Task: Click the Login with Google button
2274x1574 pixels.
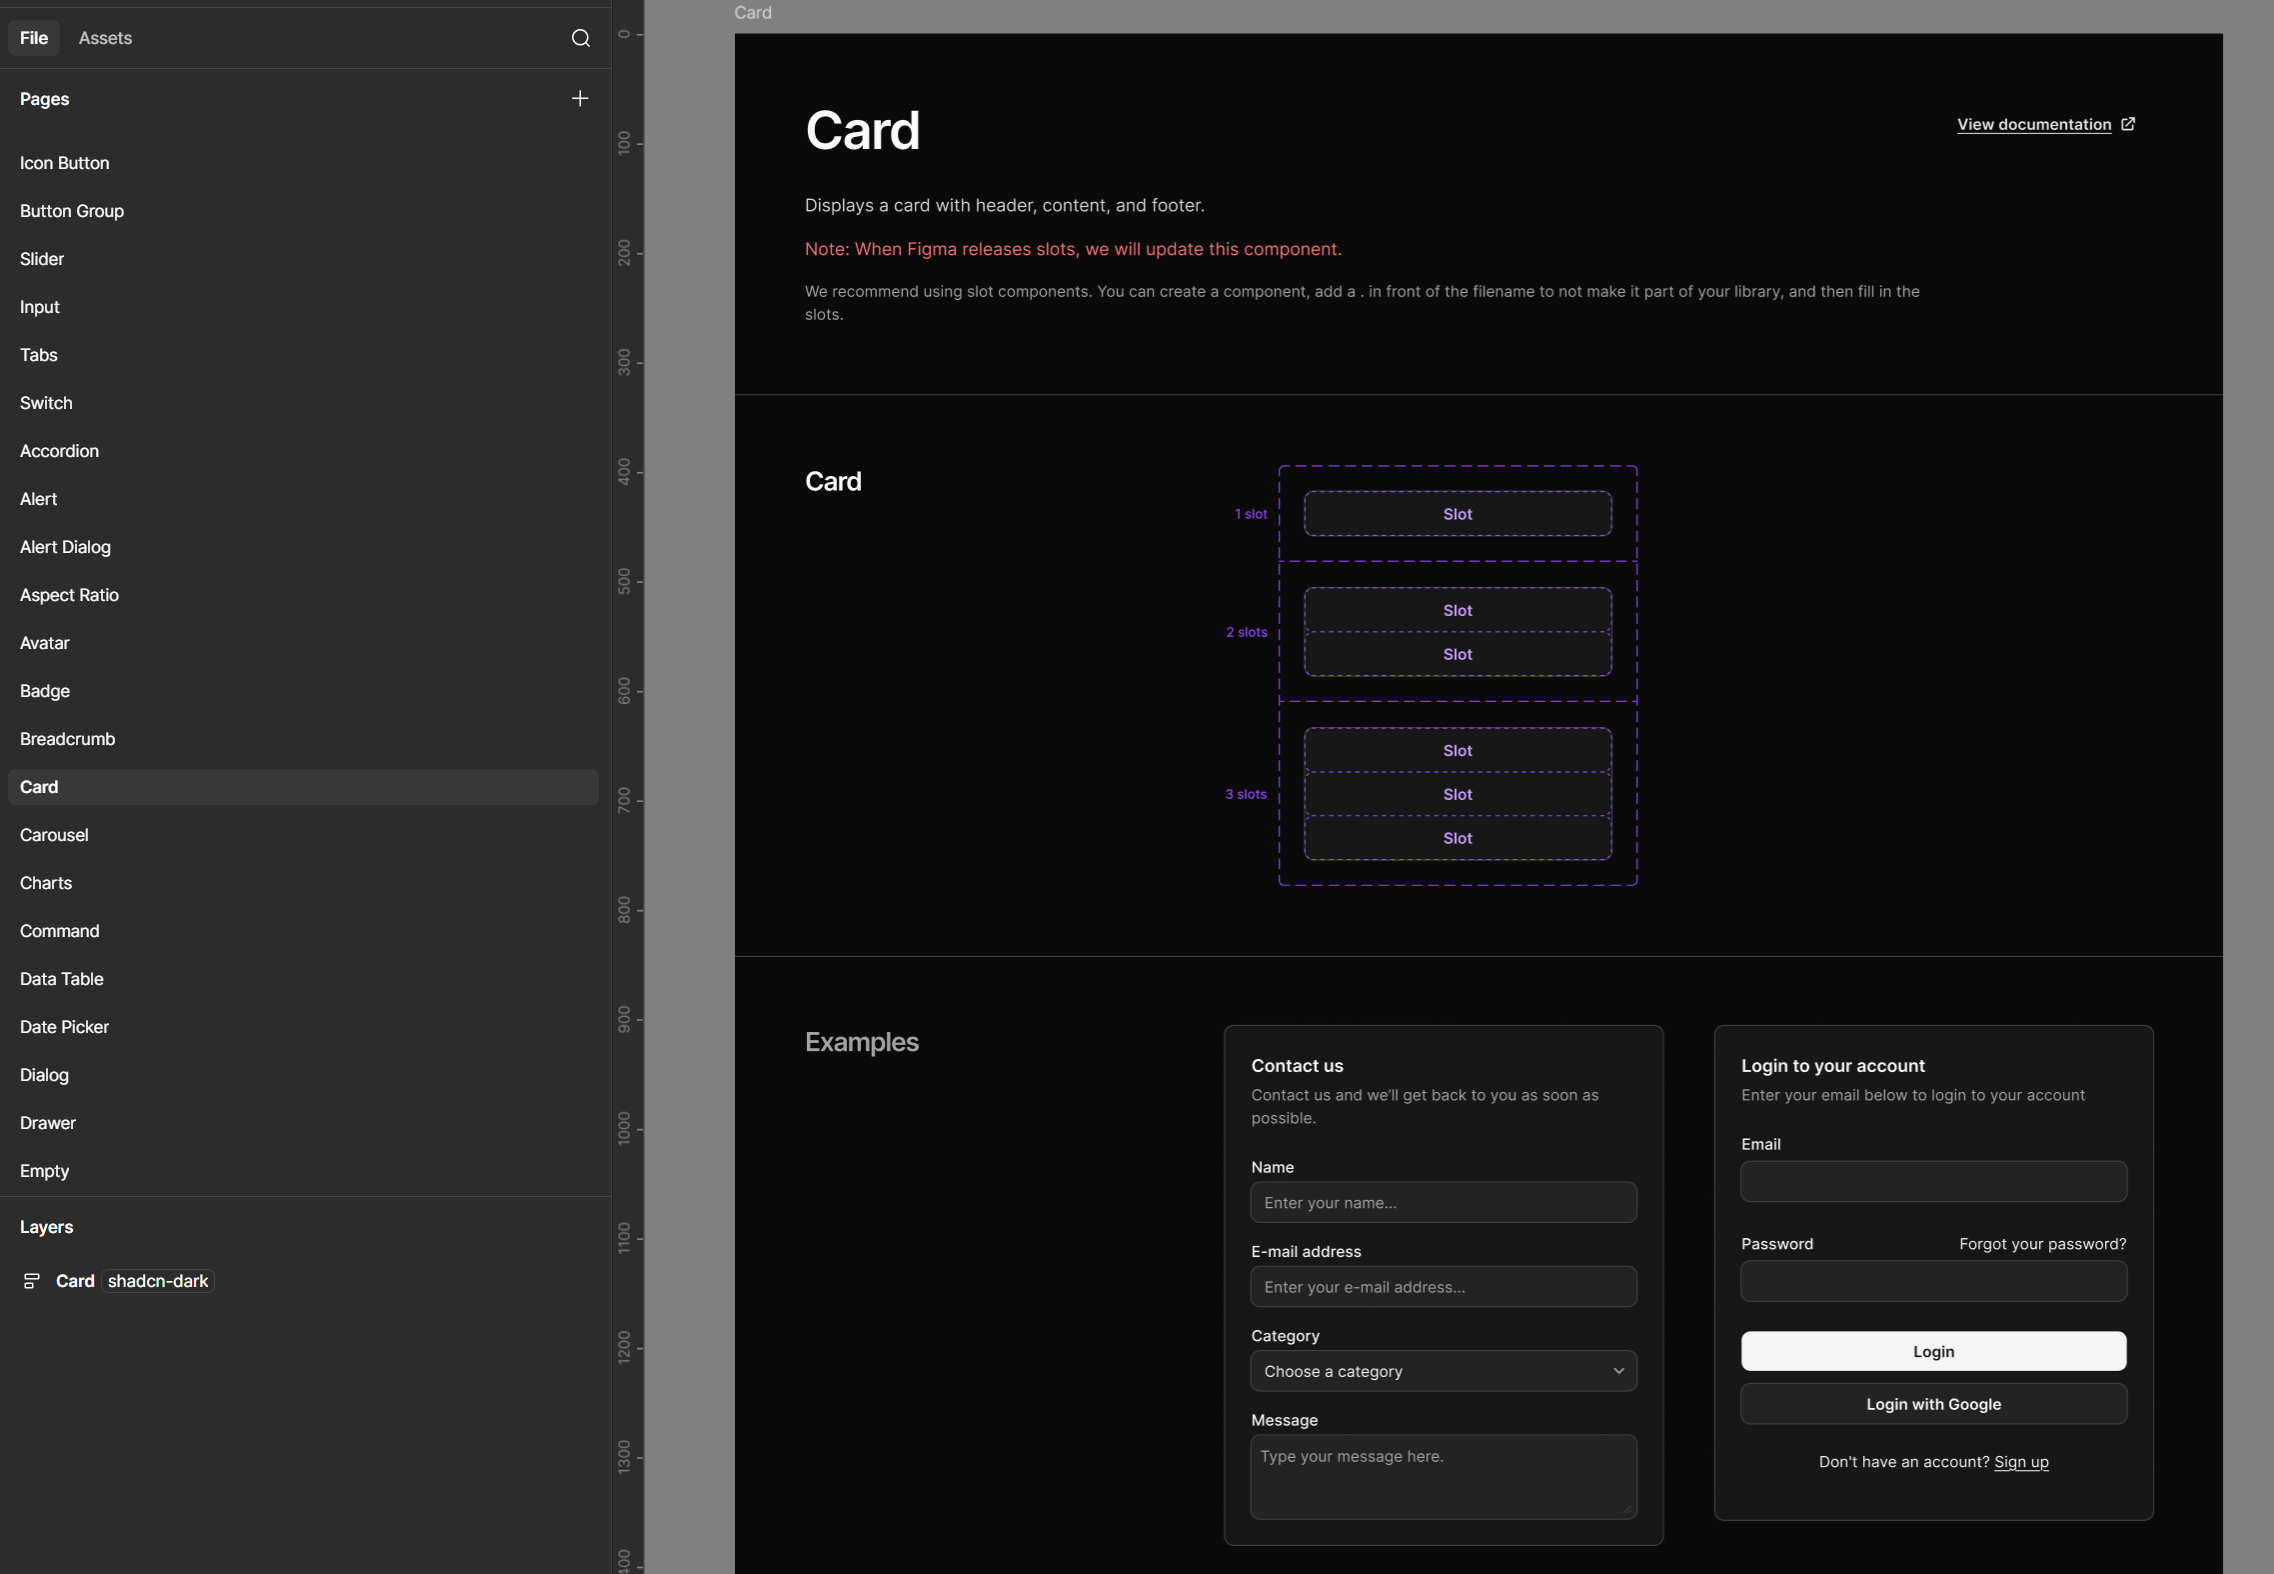Action: tap(1932, 1404)
